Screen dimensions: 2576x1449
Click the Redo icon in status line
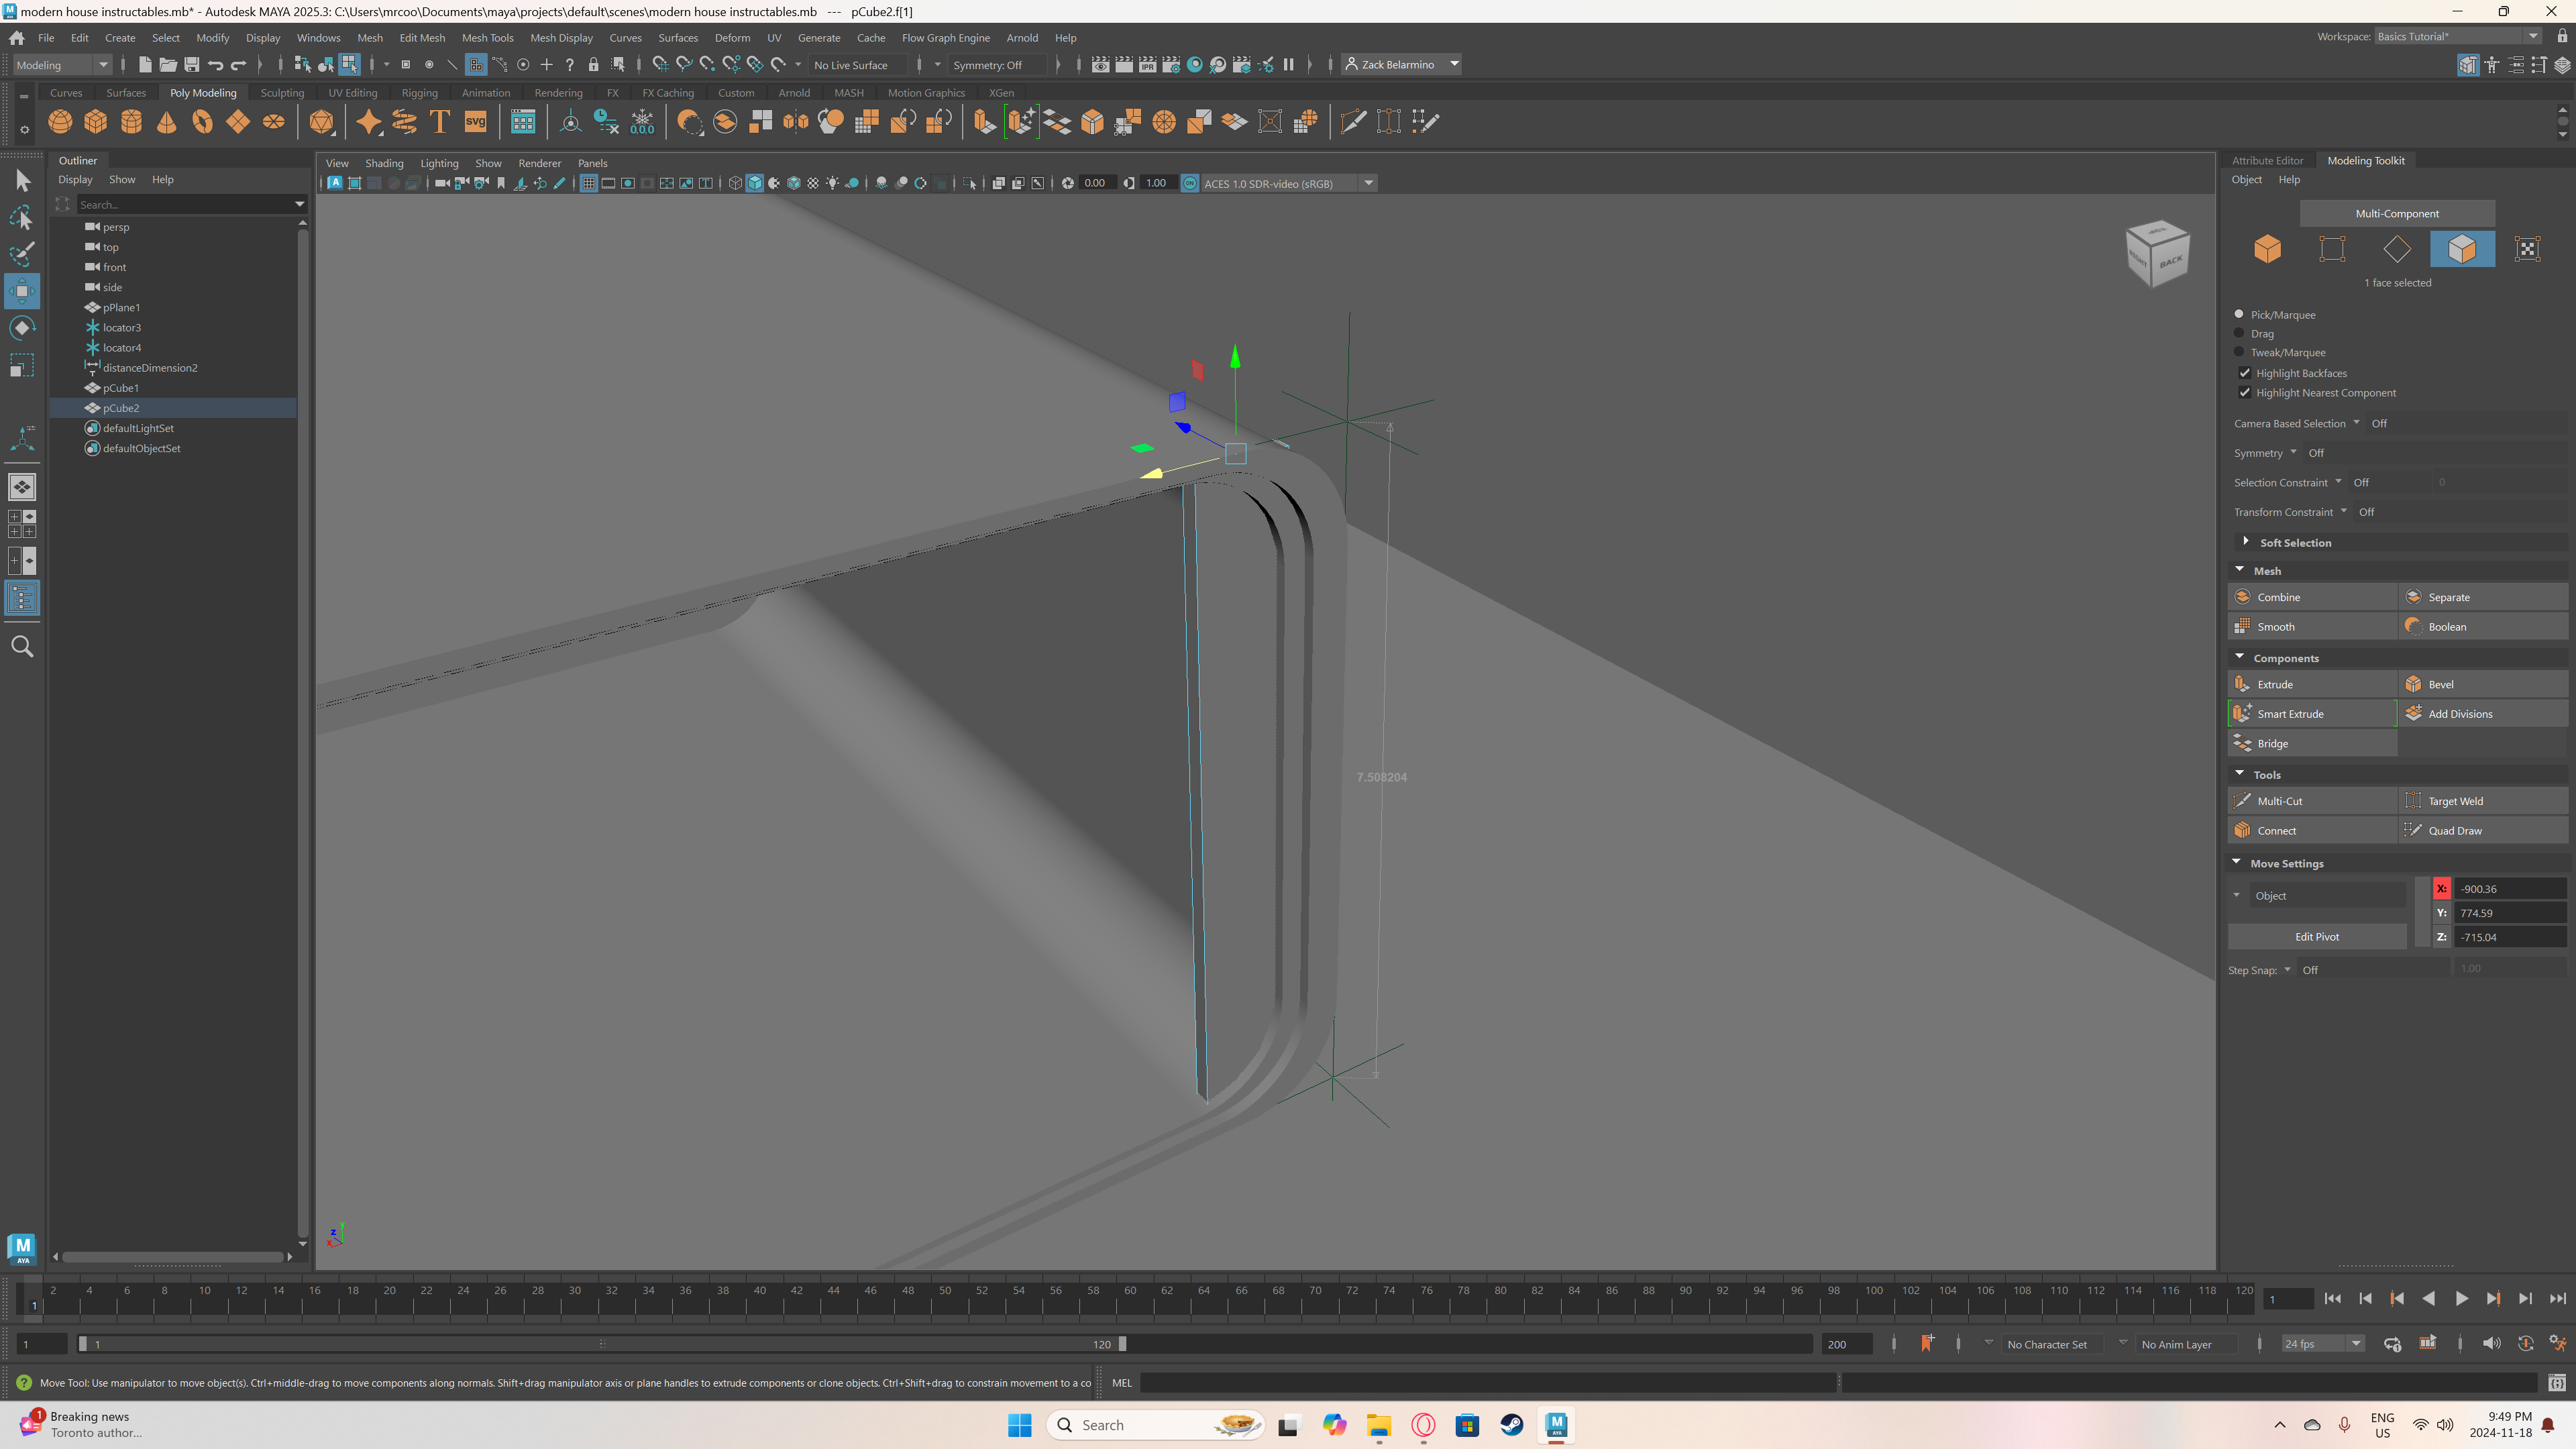tap(238, 65)
